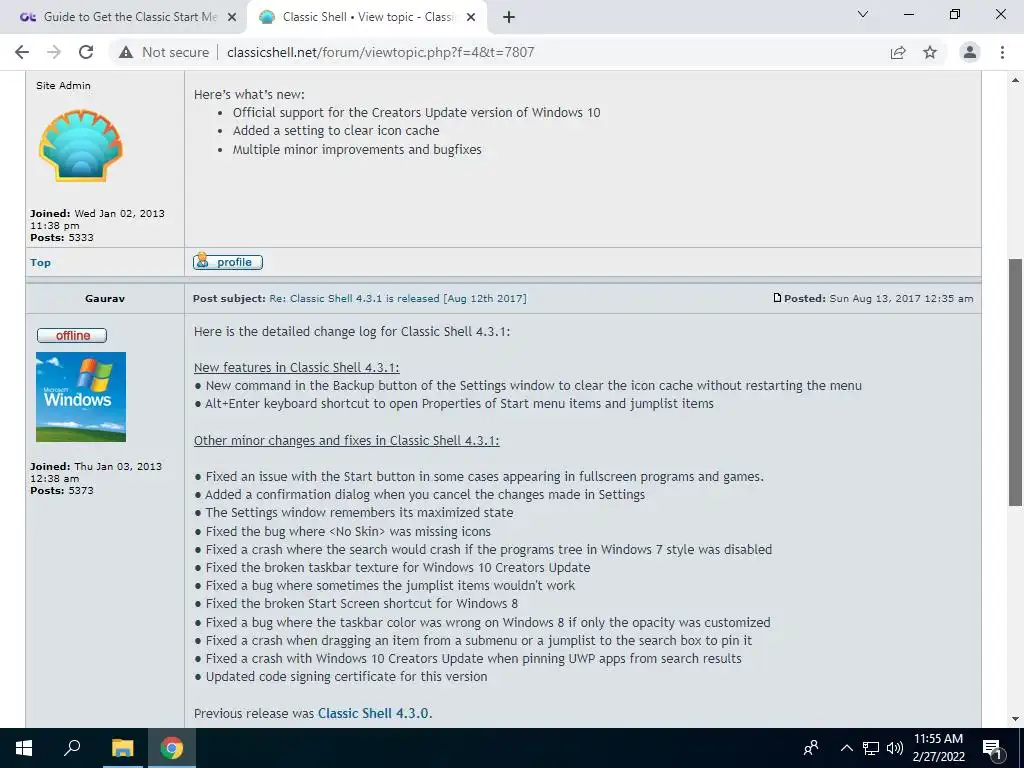
Task: Go back to previous page
Action: [22, 52]
